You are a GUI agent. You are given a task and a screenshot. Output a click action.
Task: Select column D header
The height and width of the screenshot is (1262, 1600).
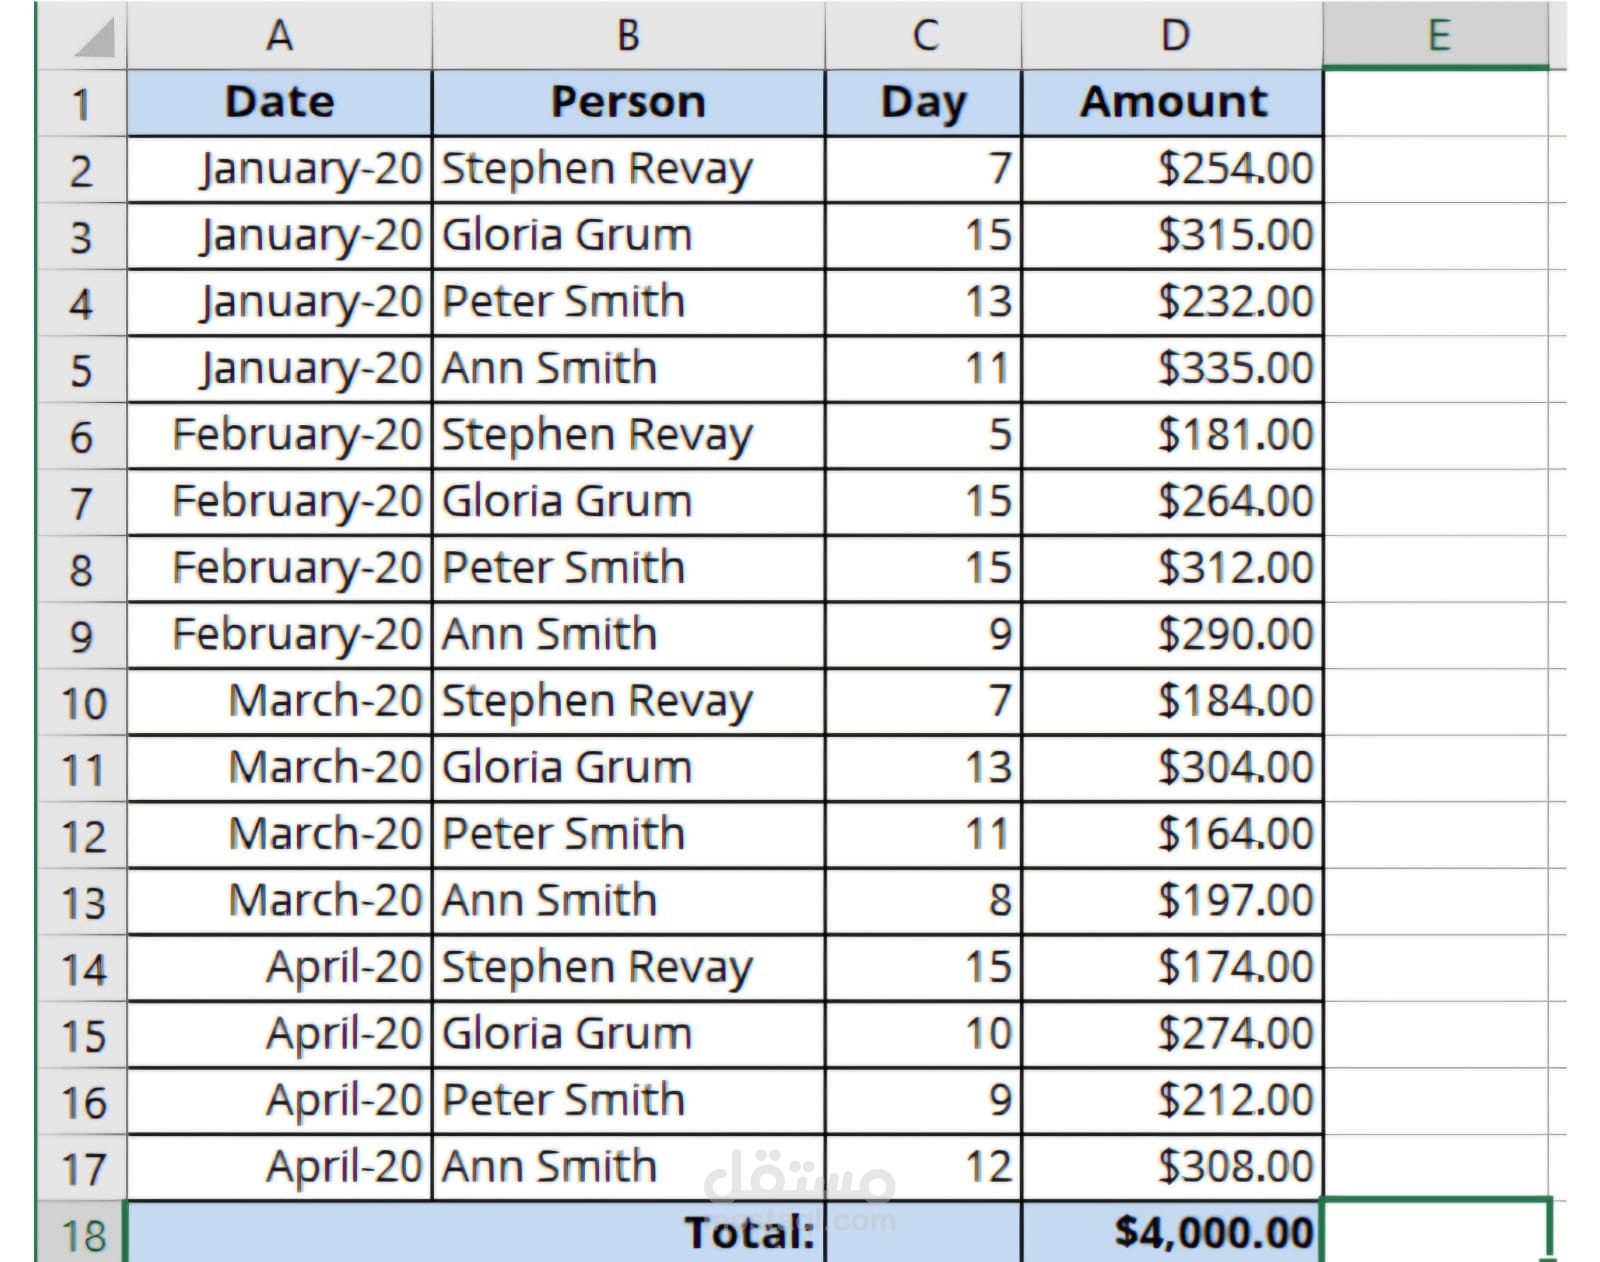[x=1172, y=36]
